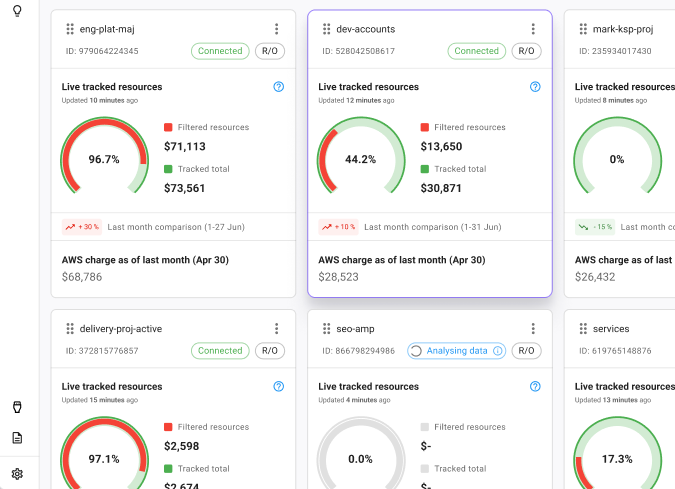675x489 pixels.
Task: Click account ID 979064224345
Action: tap(102, 51)
